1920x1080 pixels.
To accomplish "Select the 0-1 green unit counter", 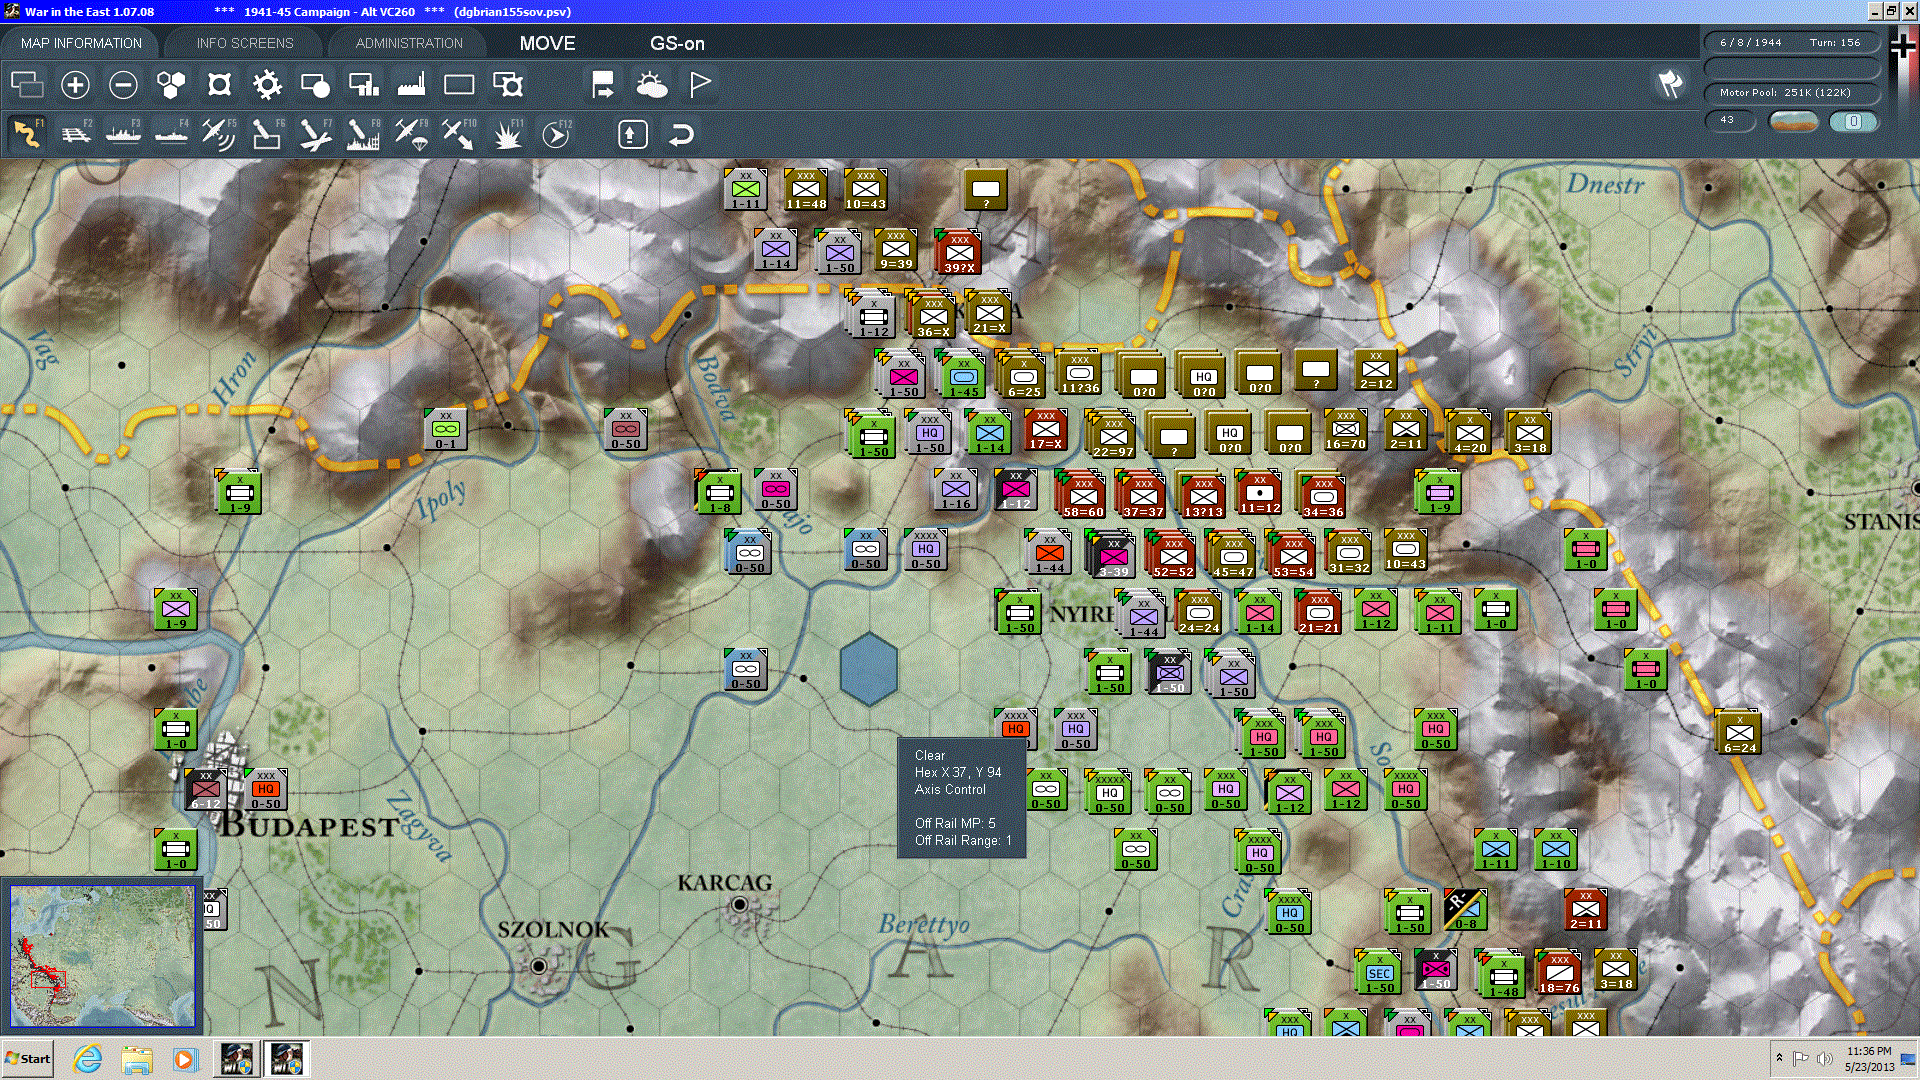I will pyautogui.click(x=445, y=429).
